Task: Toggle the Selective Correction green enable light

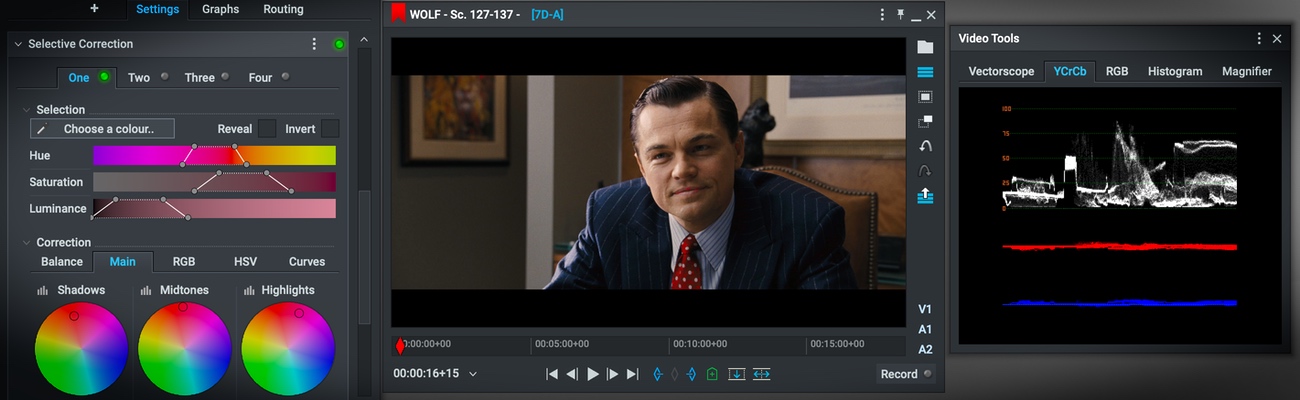Action: pos(339,44)
